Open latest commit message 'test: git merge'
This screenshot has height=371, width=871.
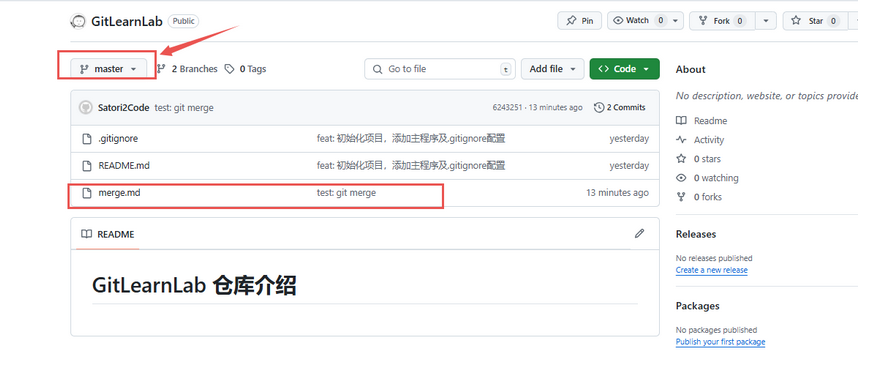(x=184, y=108)
